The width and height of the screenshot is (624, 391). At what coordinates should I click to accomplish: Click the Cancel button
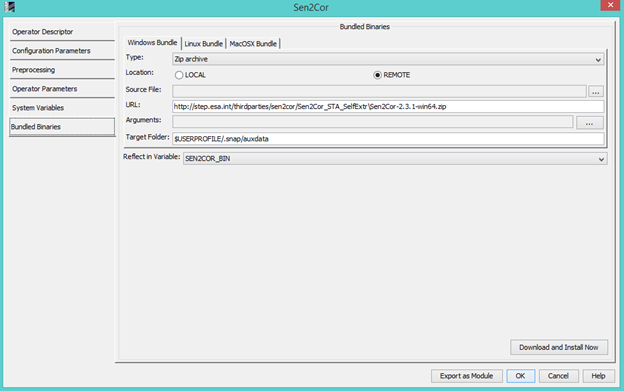(558, 376)
